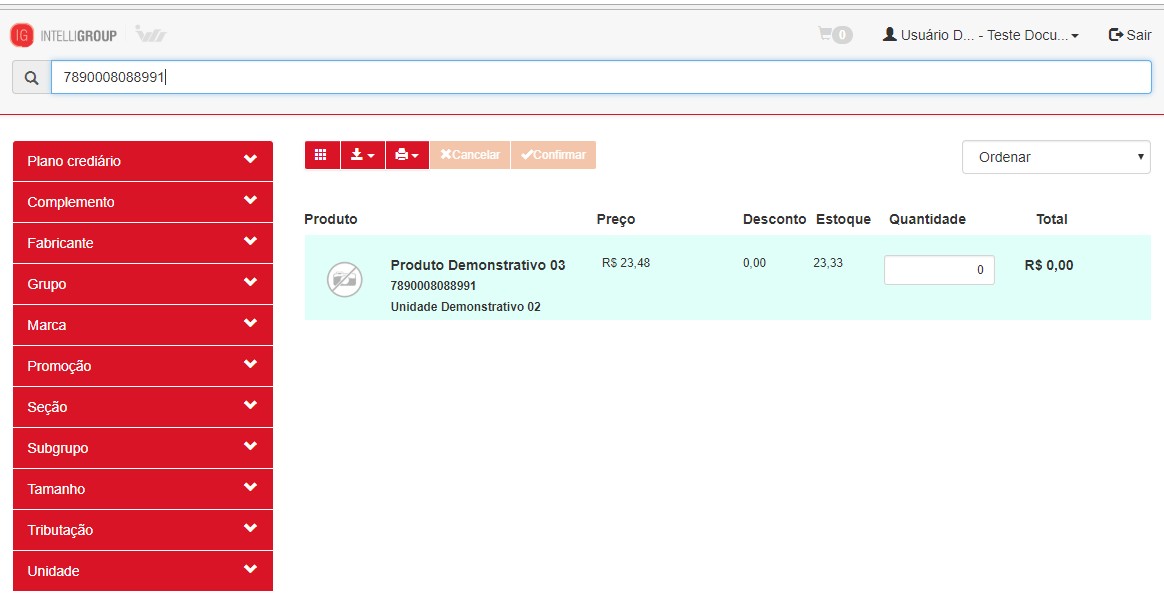Click the Cancelar button
Image resolution: width=1164 pixels, height=601 pixels.
[470, 154]
